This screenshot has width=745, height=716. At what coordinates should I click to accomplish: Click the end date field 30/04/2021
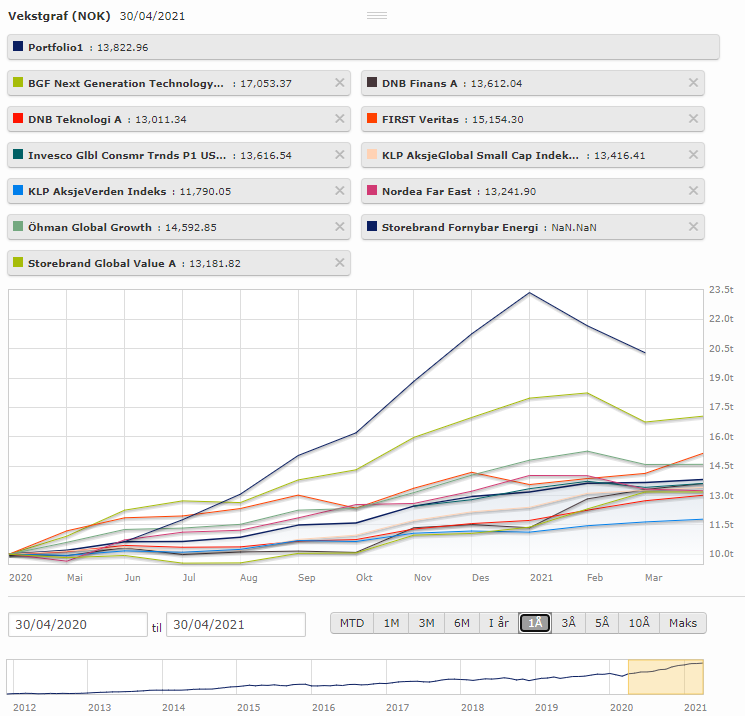[236, 624]
